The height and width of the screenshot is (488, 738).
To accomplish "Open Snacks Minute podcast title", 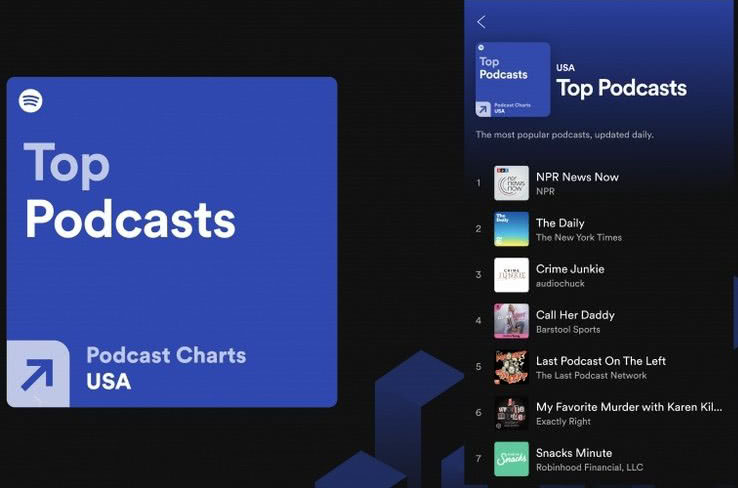I will 574,453.
